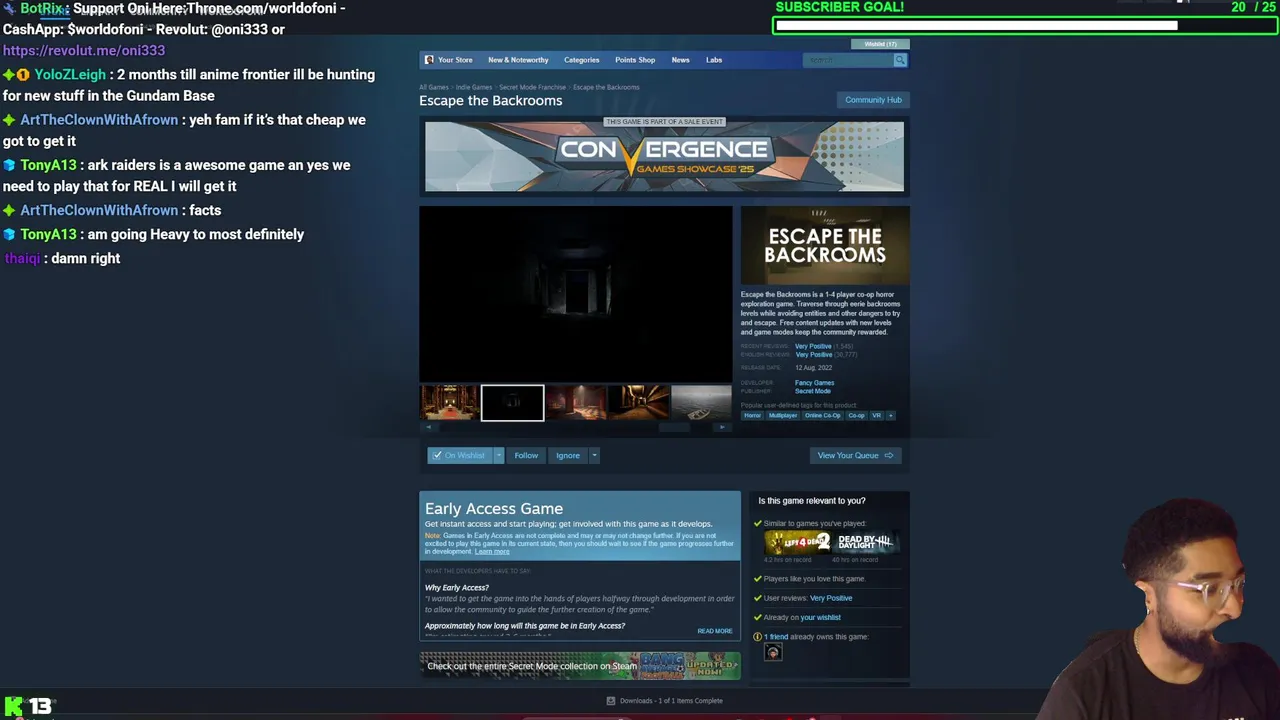
Task: Click the Horror tag
Action: pyautogui.click(x=752, y=415)
